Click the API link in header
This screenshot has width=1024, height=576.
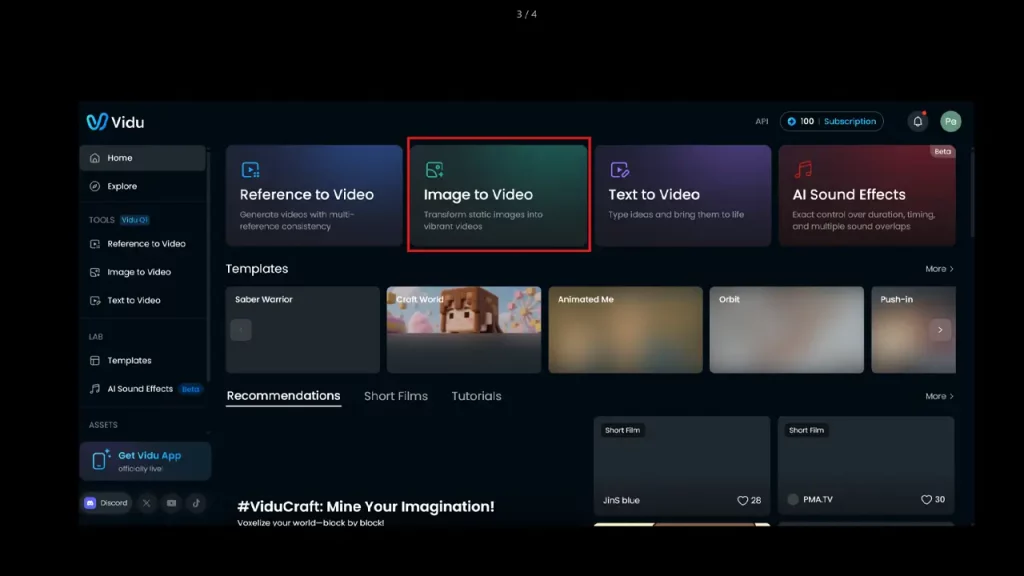[761, 121]
